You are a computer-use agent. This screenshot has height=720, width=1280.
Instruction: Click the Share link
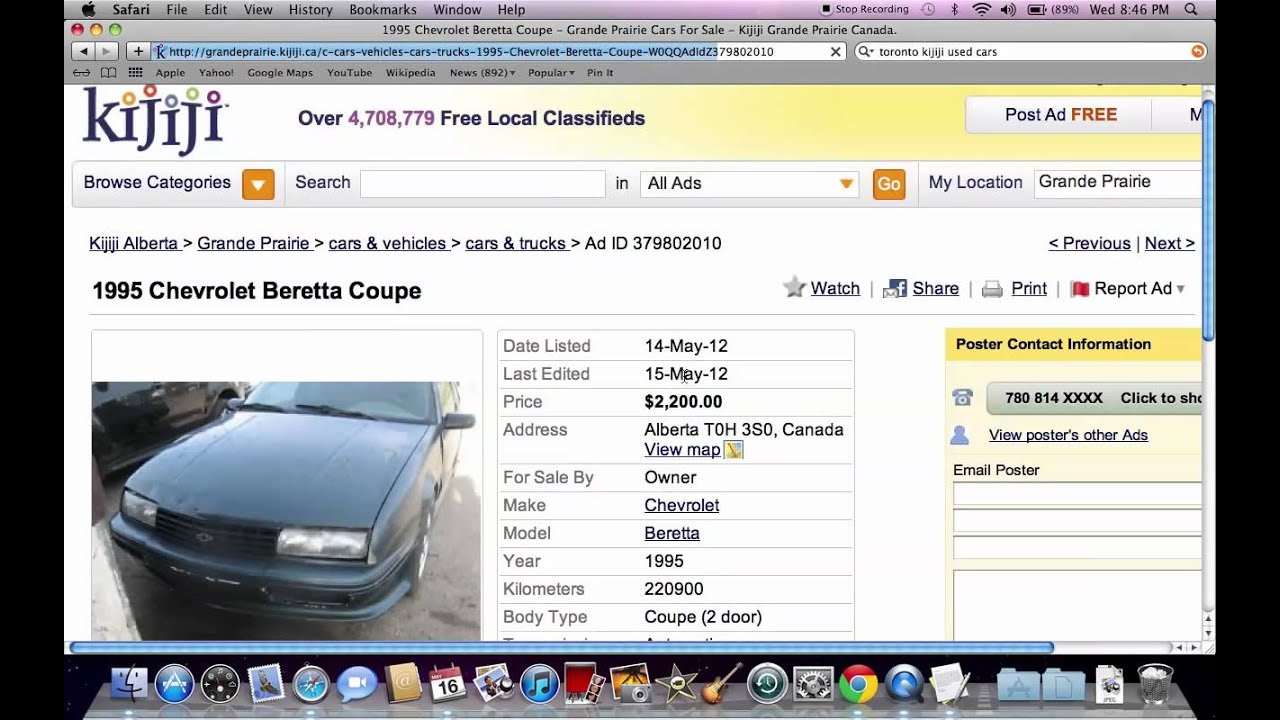click(936, 289)
